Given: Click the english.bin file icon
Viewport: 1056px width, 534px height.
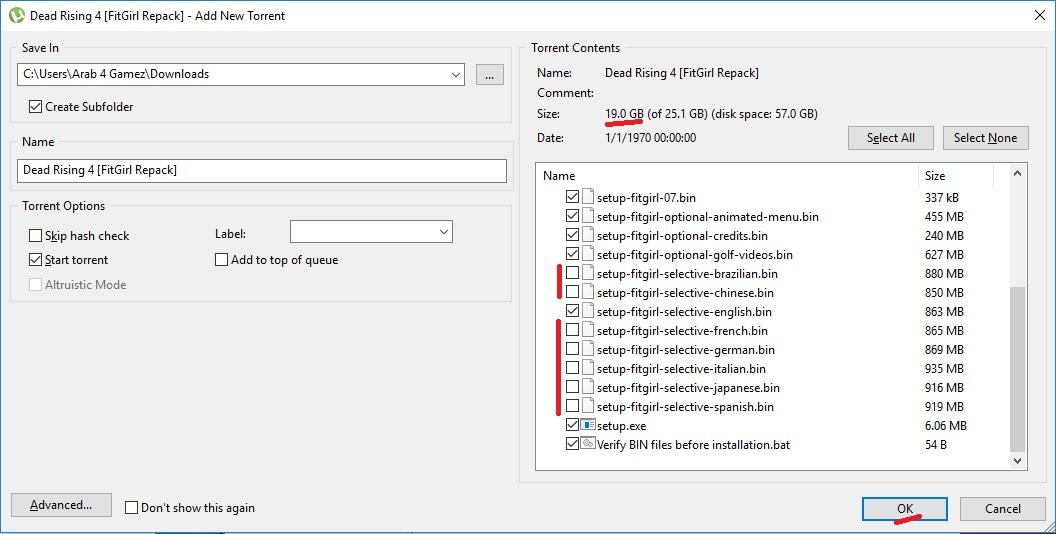Looking at the screenshot, I should pyautogui.click(x=588, y=312).
